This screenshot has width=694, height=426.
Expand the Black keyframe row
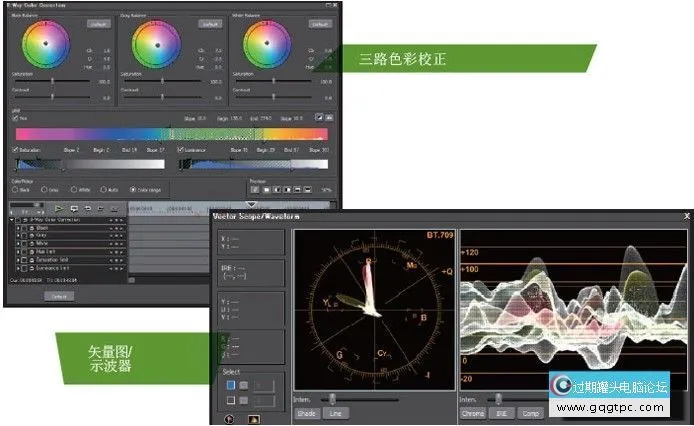[x=19, y=227]
